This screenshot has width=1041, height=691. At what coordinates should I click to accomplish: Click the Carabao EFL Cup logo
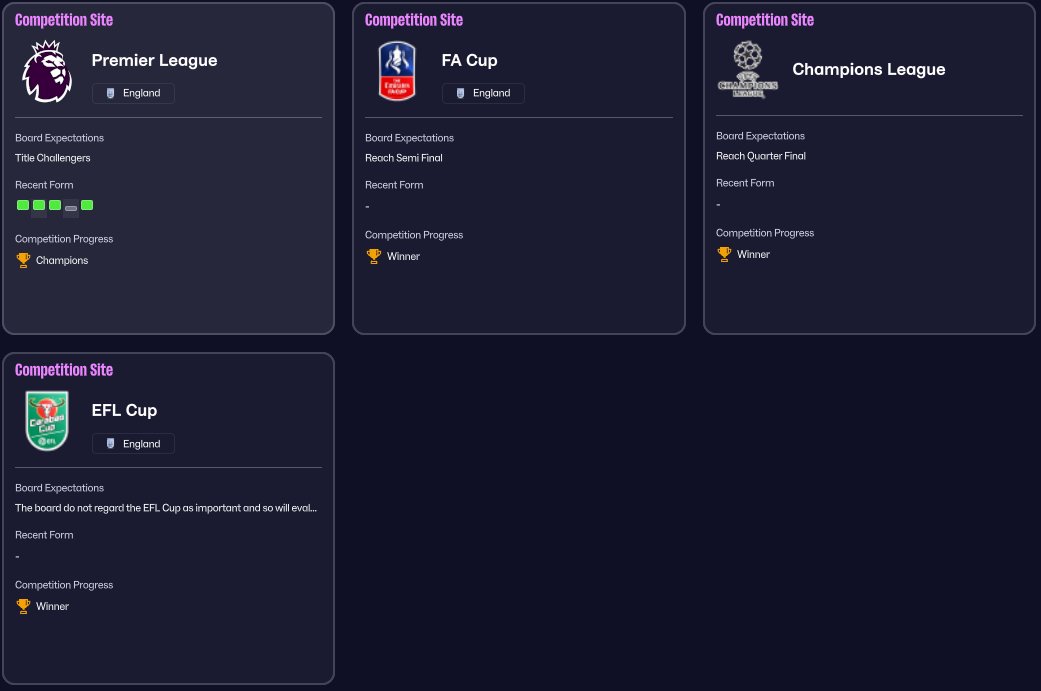click(x=47, y=421)
